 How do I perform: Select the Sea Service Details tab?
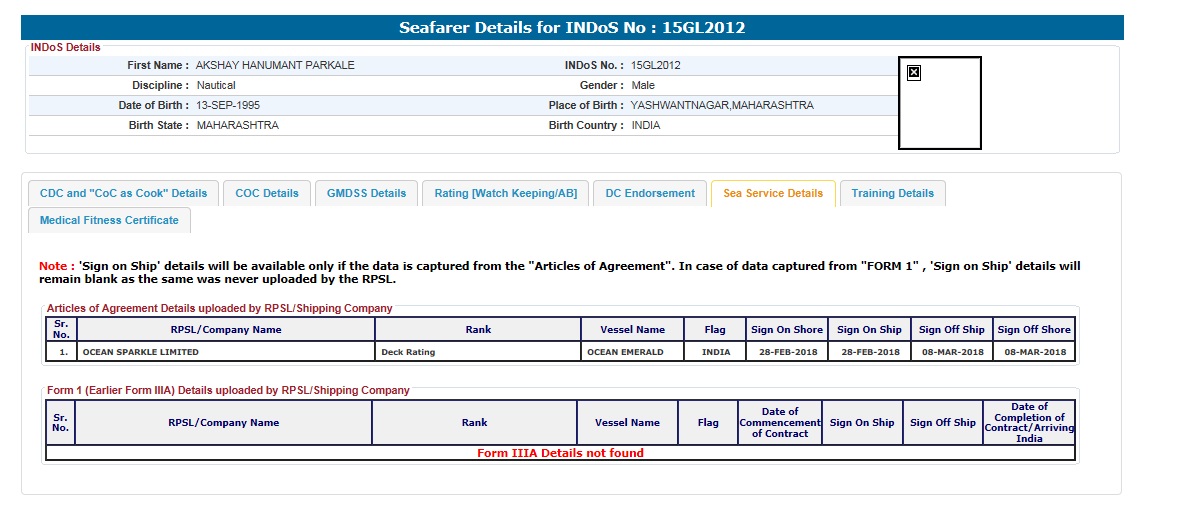pyautogui.click(x=772, y=194)
